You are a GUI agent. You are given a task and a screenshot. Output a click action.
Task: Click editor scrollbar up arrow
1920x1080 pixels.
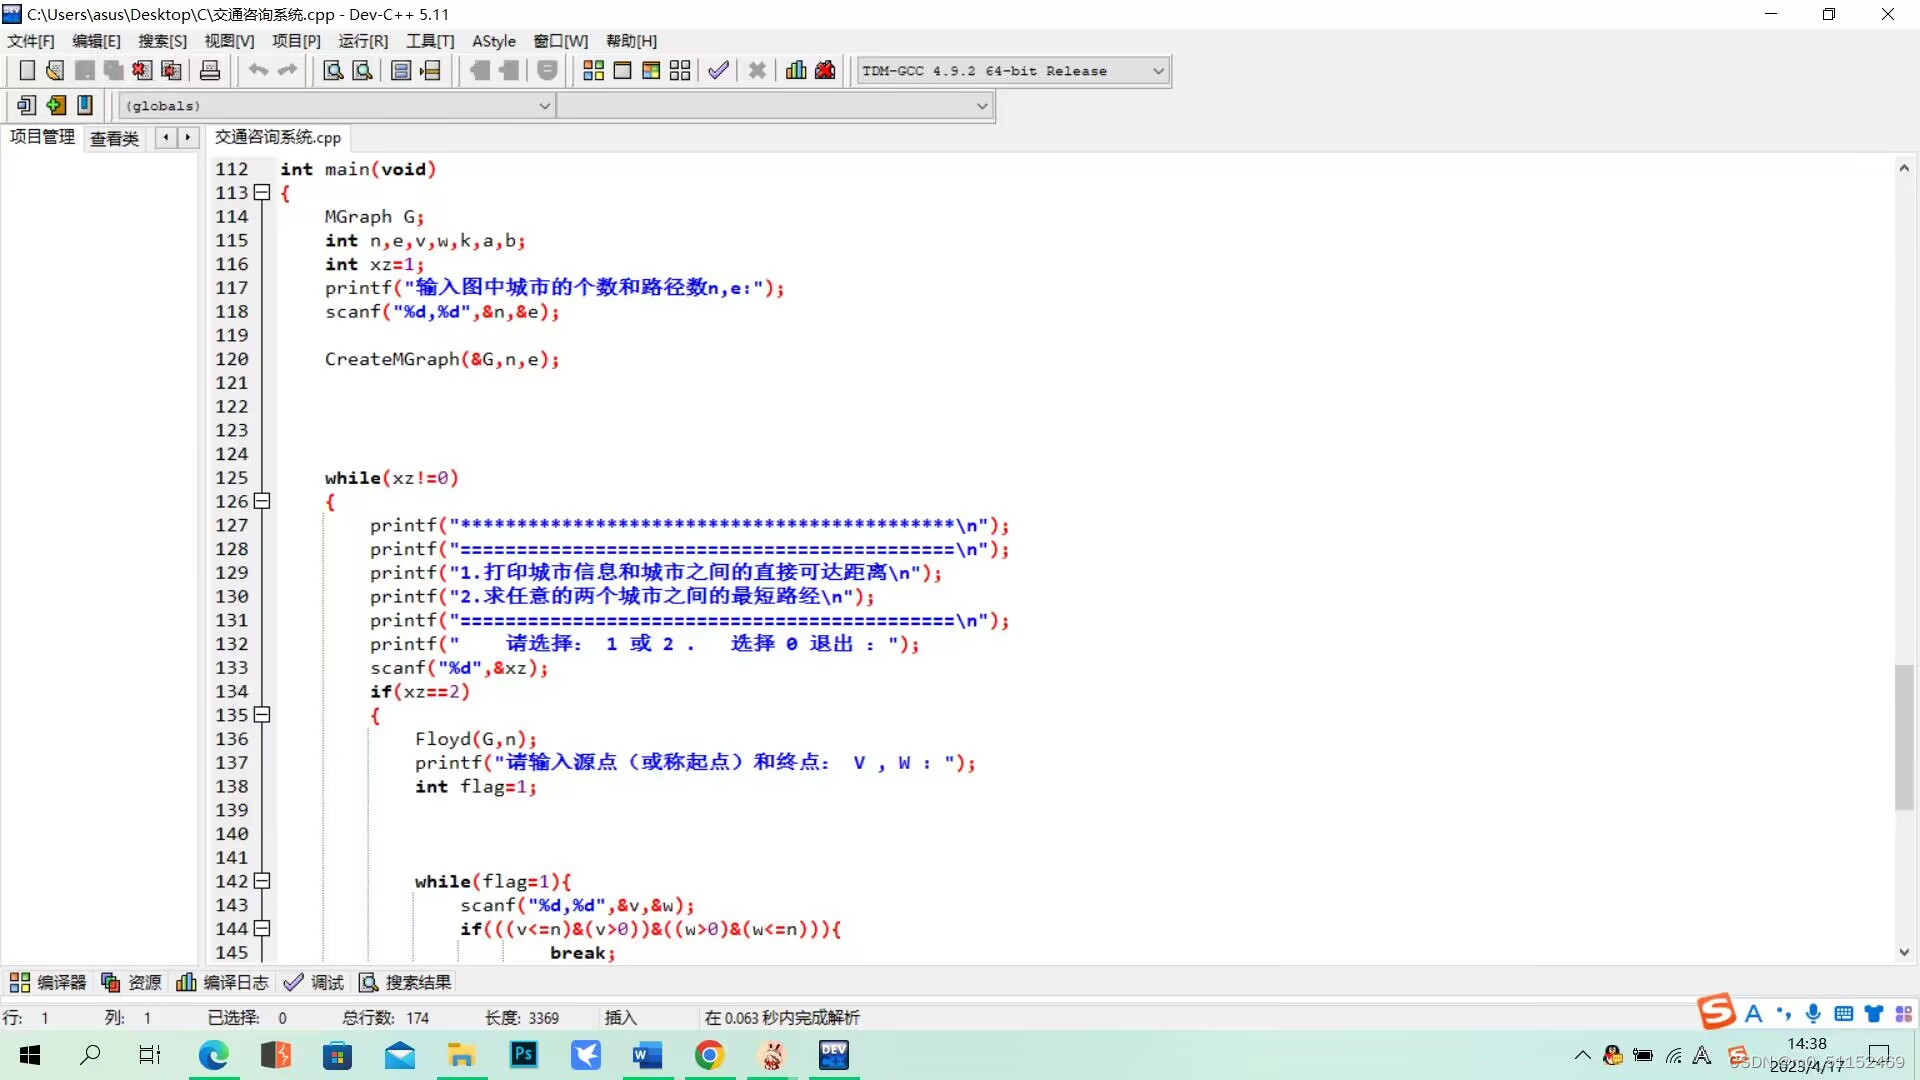coord(1904,168)
